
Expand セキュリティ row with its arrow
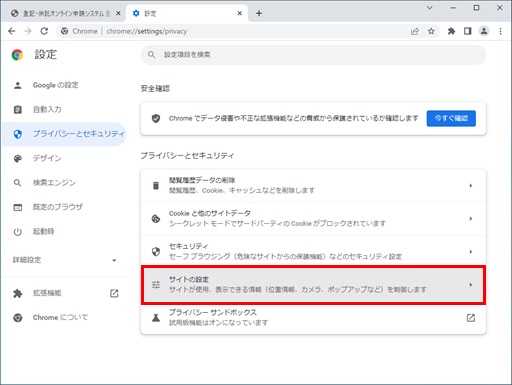coord(471,252)
